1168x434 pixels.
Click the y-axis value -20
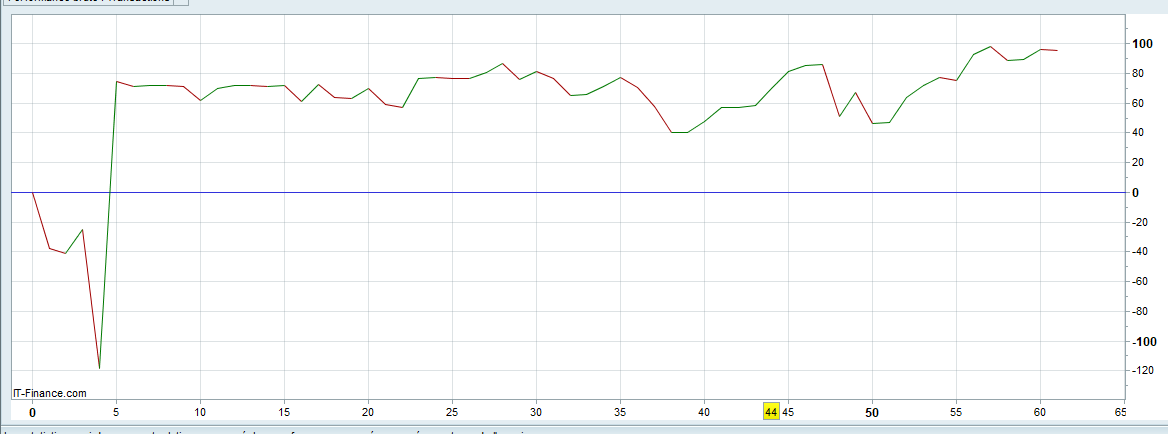click(1140, 223)
